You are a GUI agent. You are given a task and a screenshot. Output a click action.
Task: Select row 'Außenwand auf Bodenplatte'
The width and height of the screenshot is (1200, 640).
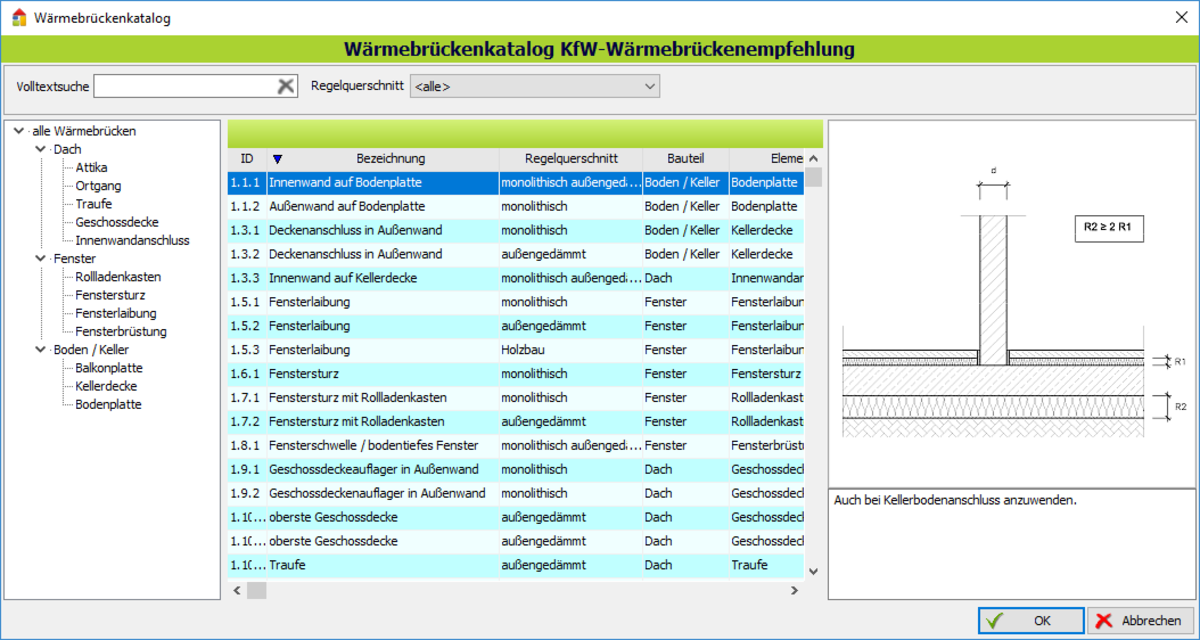click(516, 206)
